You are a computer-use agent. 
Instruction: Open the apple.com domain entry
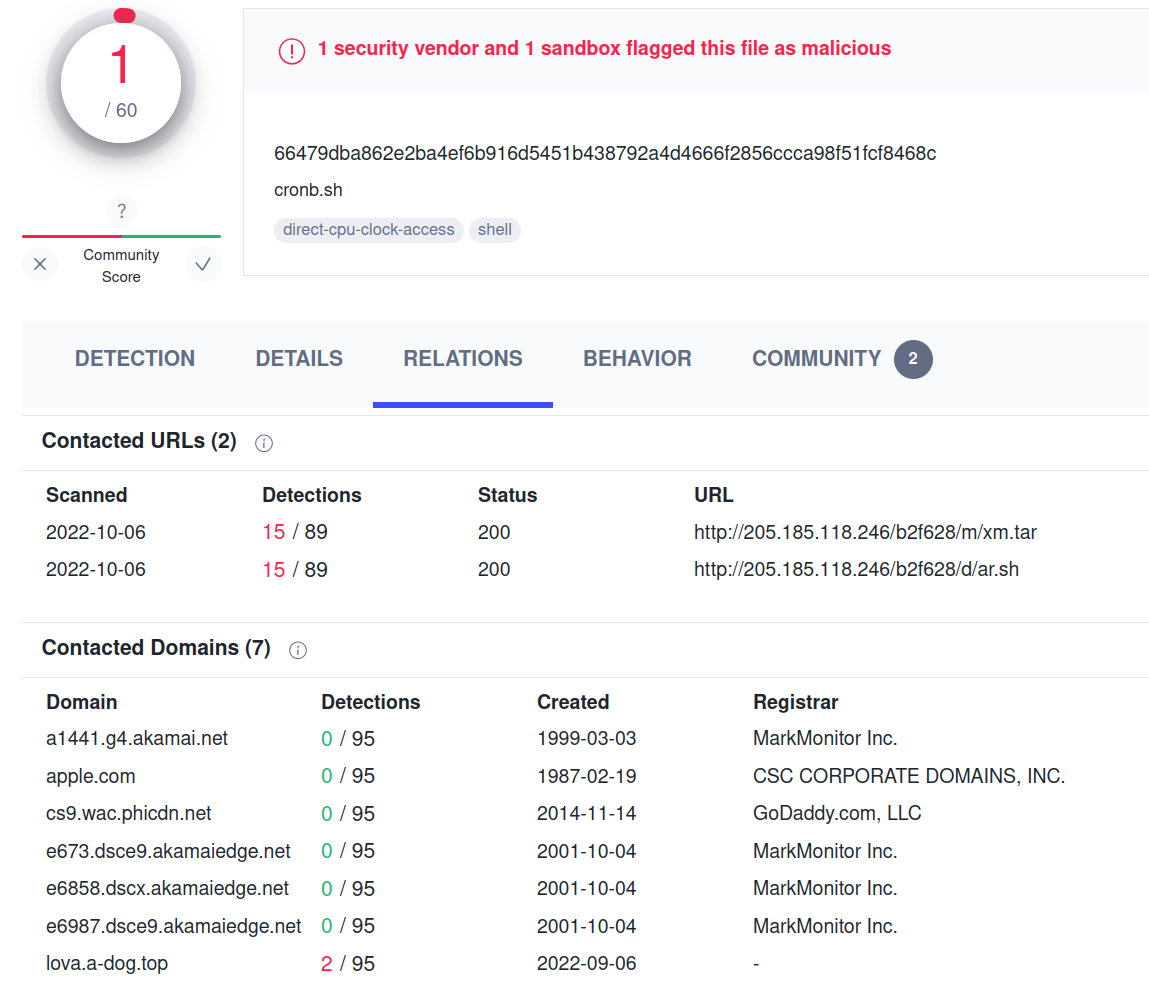point(91,776)
